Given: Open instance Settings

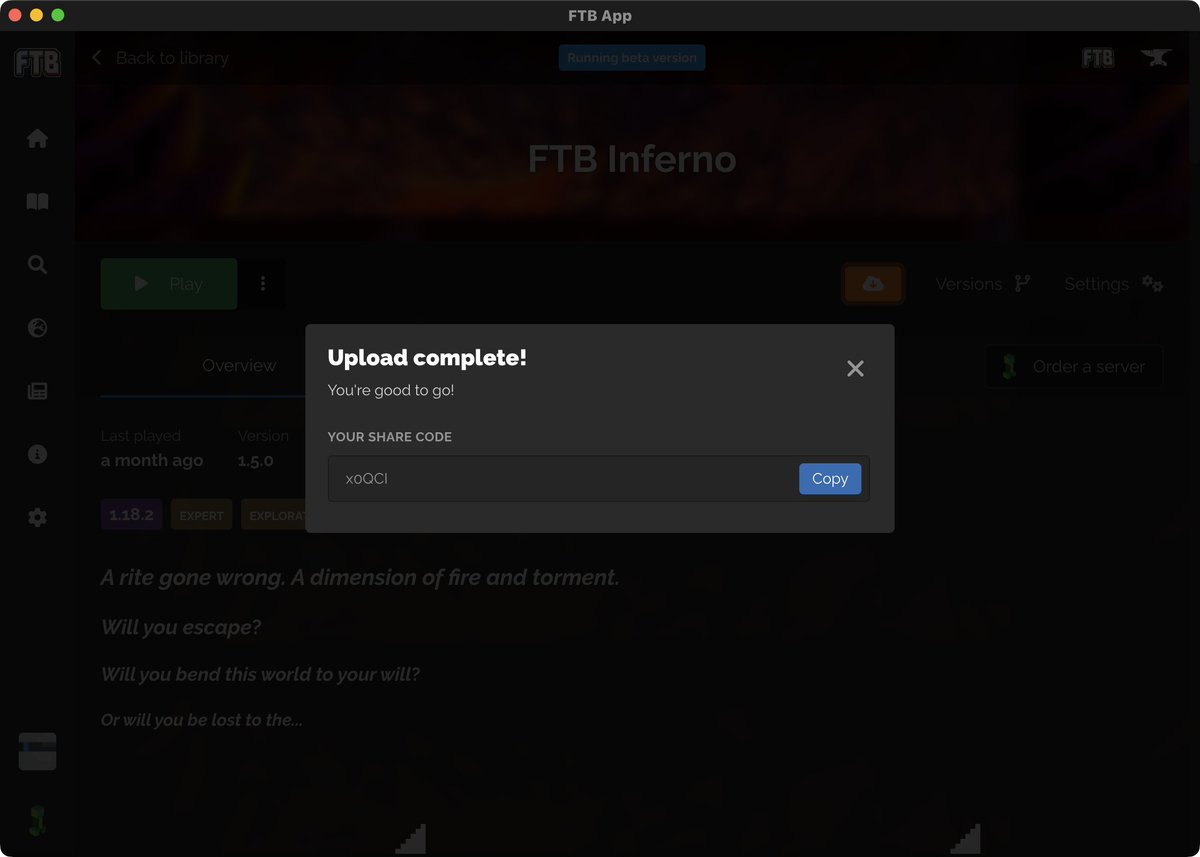Looking at the screenshot, I should pos(1113,284).
